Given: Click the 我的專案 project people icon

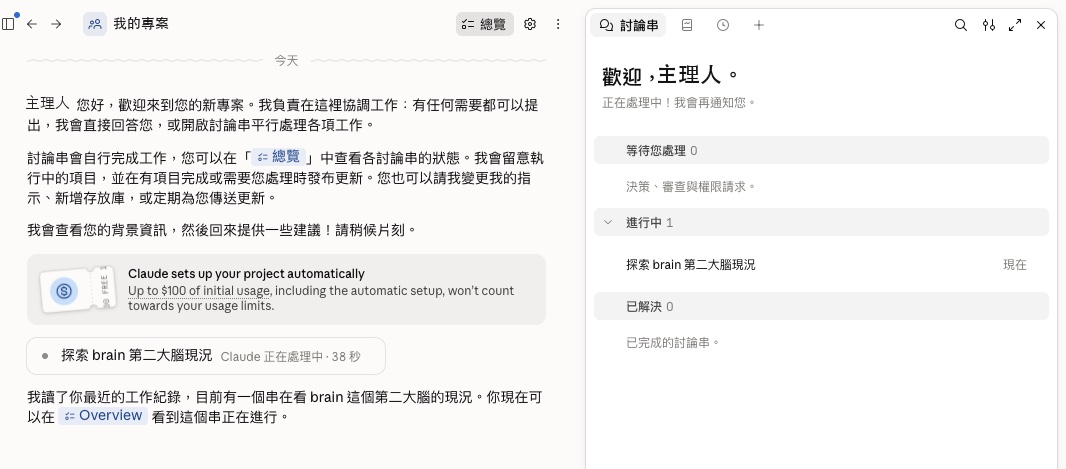Looking at the screenshot, I should pyautogui.click(x=95, y=24).
